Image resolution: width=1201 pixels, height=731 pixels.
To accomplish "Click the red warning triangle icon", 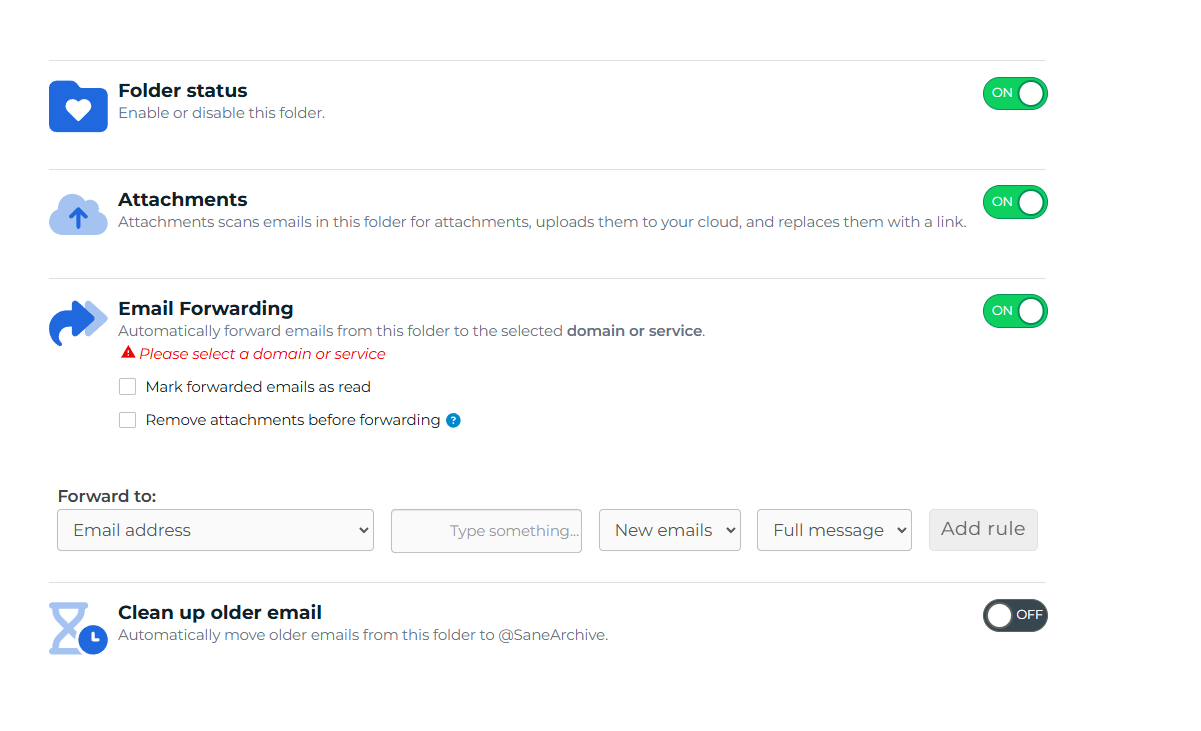I will [x=127, y=353].
